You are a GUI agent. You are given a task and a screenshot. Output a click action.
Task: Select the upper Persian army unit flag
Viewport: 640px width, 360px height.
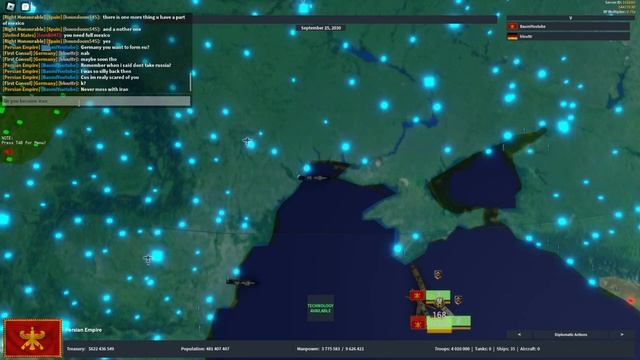tap(418, 296)
